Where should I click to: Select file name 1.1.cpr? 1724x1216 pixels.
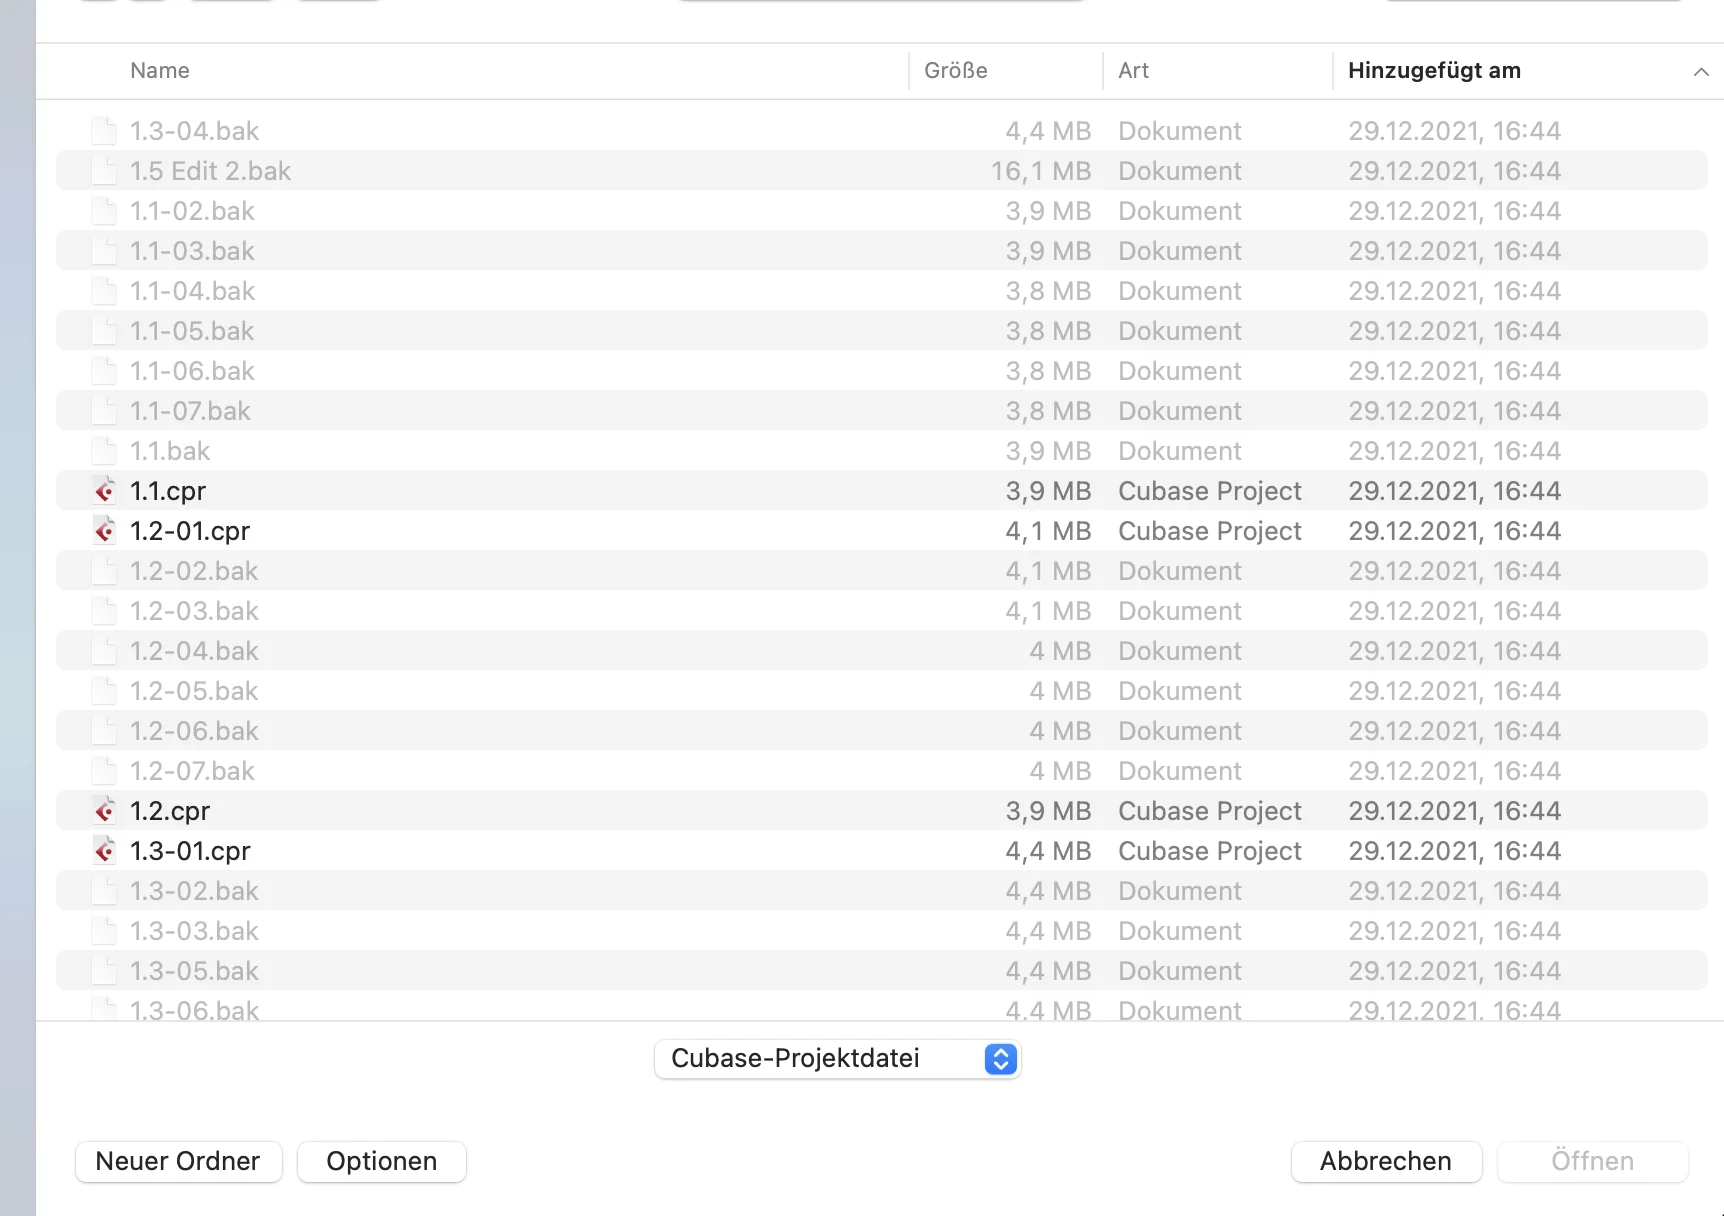[168, 491]
